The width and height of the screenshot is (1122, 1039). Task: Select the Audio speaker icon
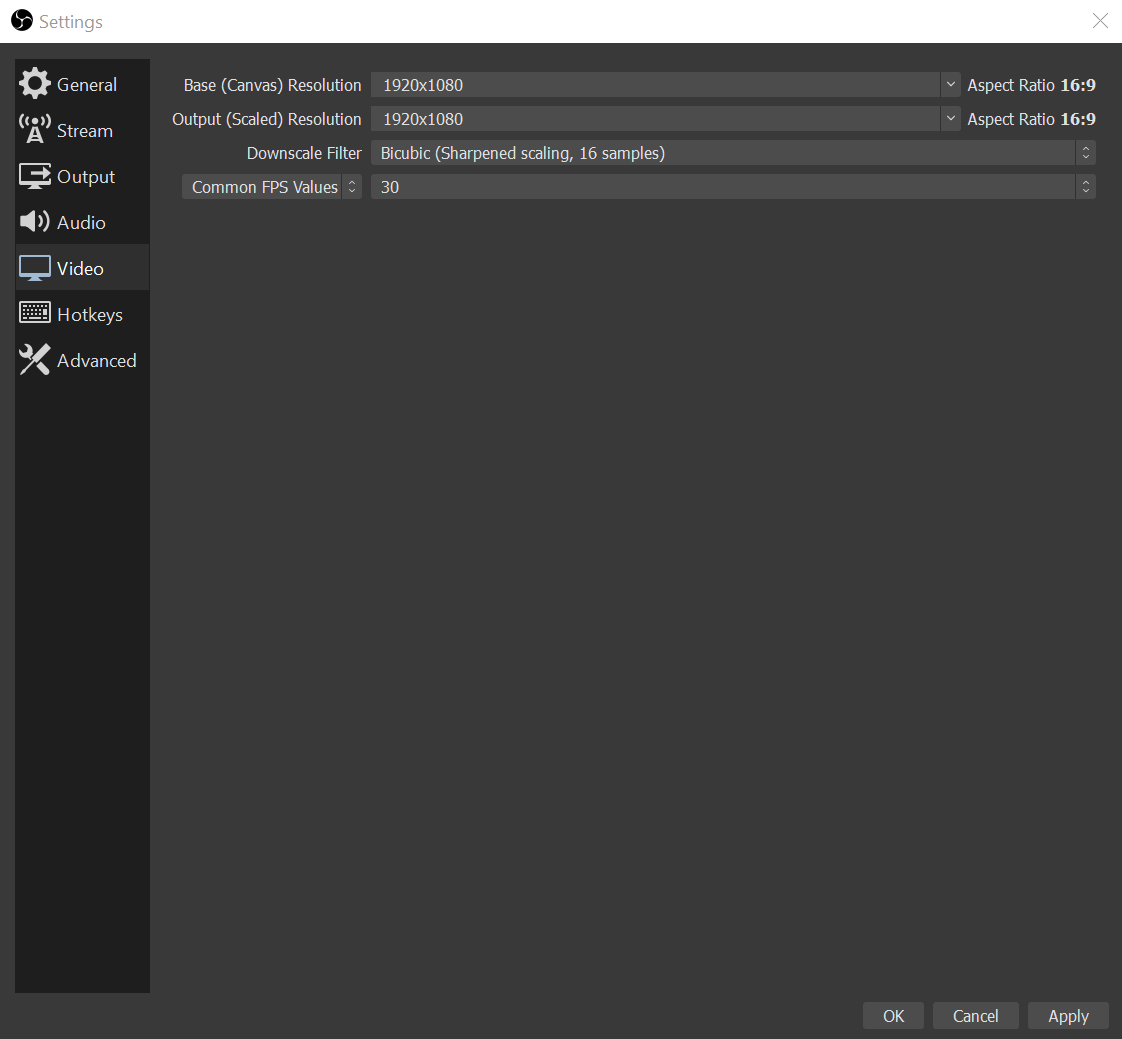point(35,222)
